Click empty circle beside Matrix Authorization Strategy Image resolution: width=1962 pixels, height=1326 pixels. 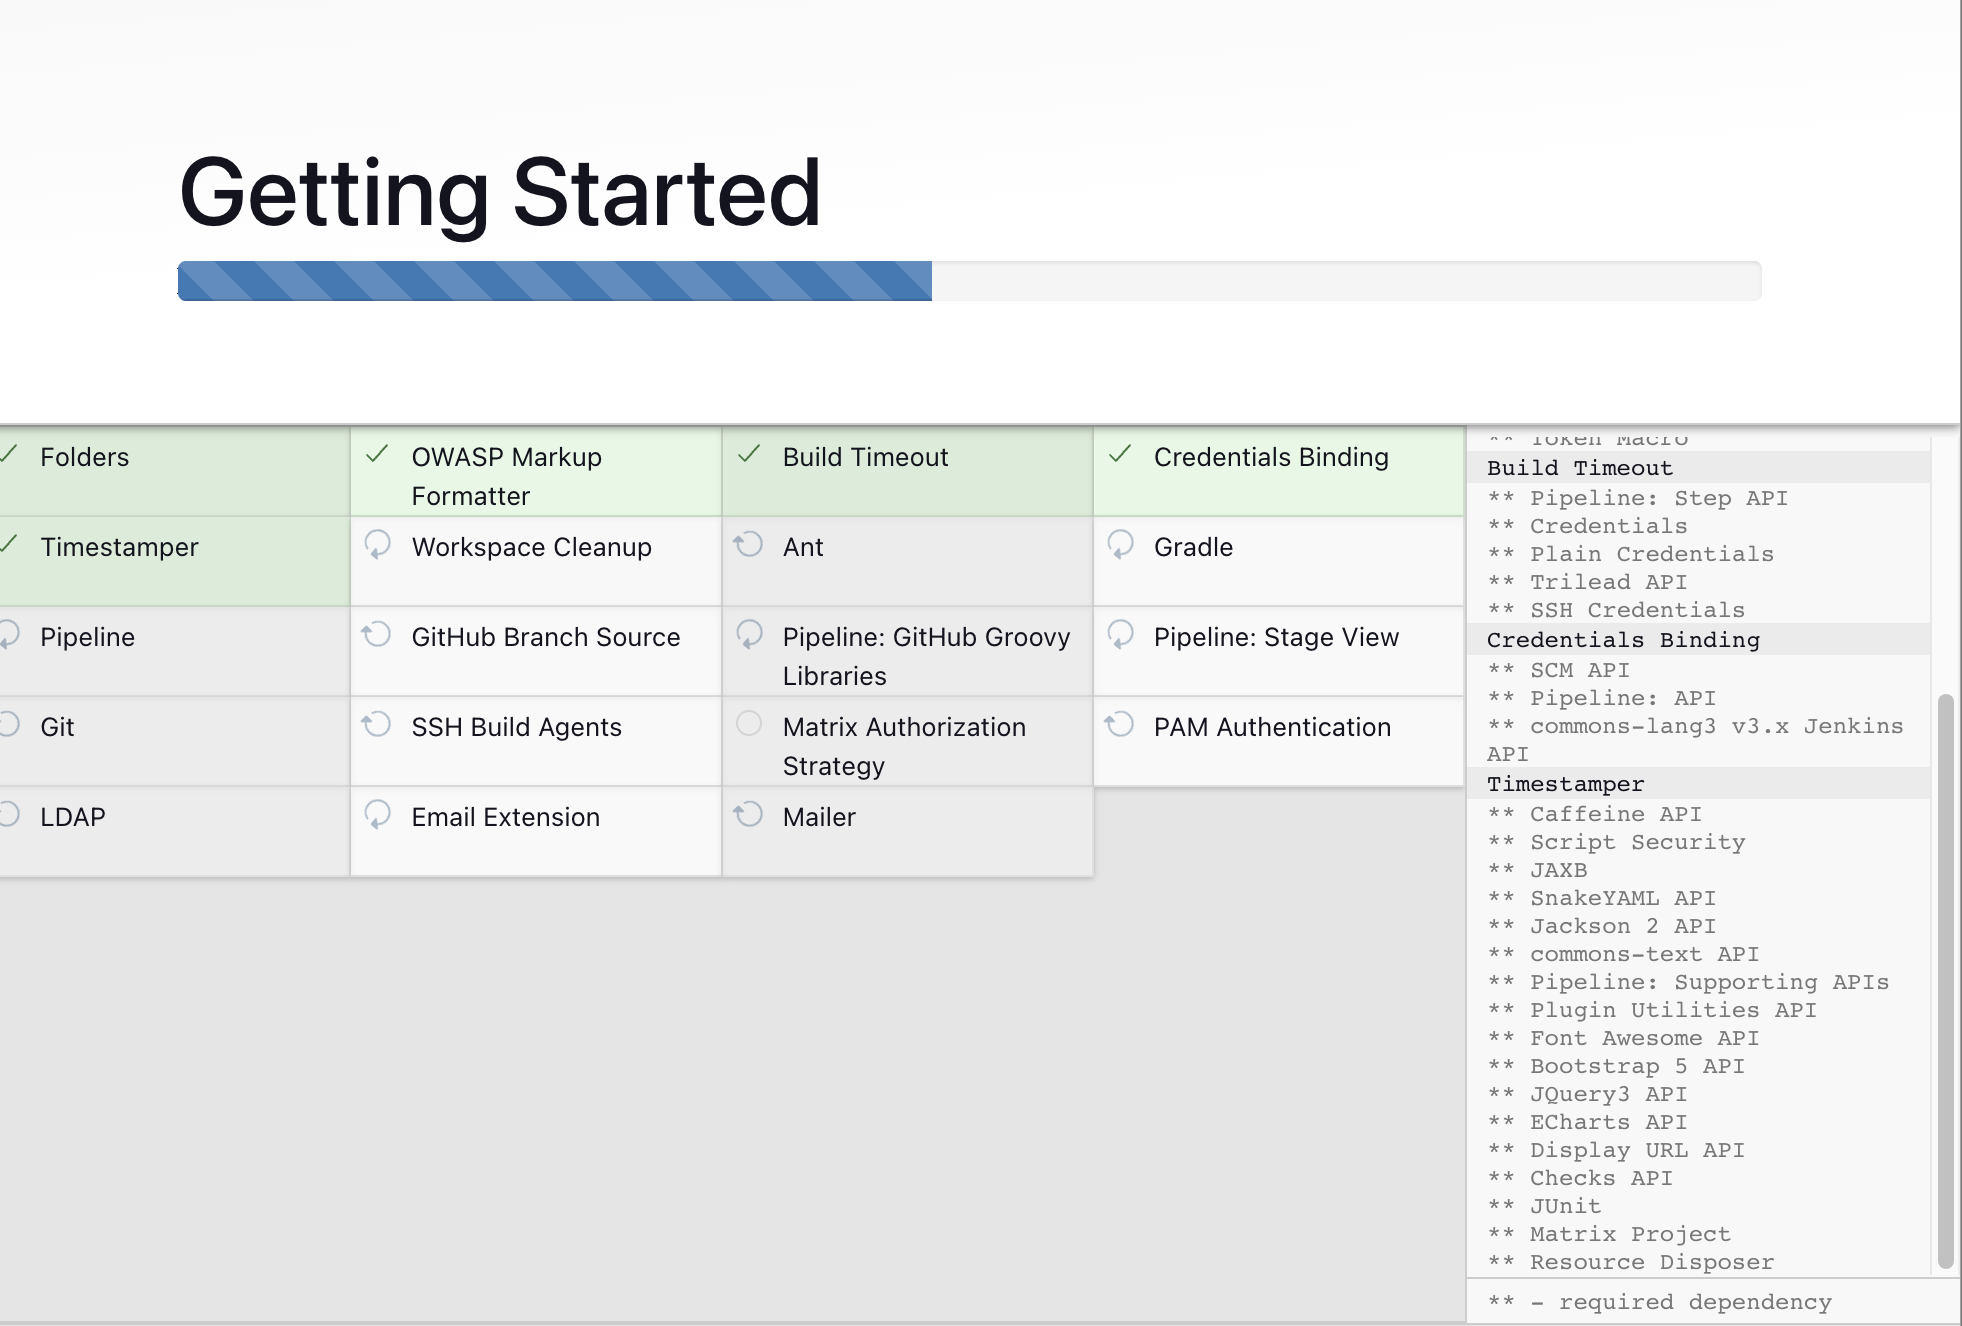pyautogui.click(x=749, y=724)
